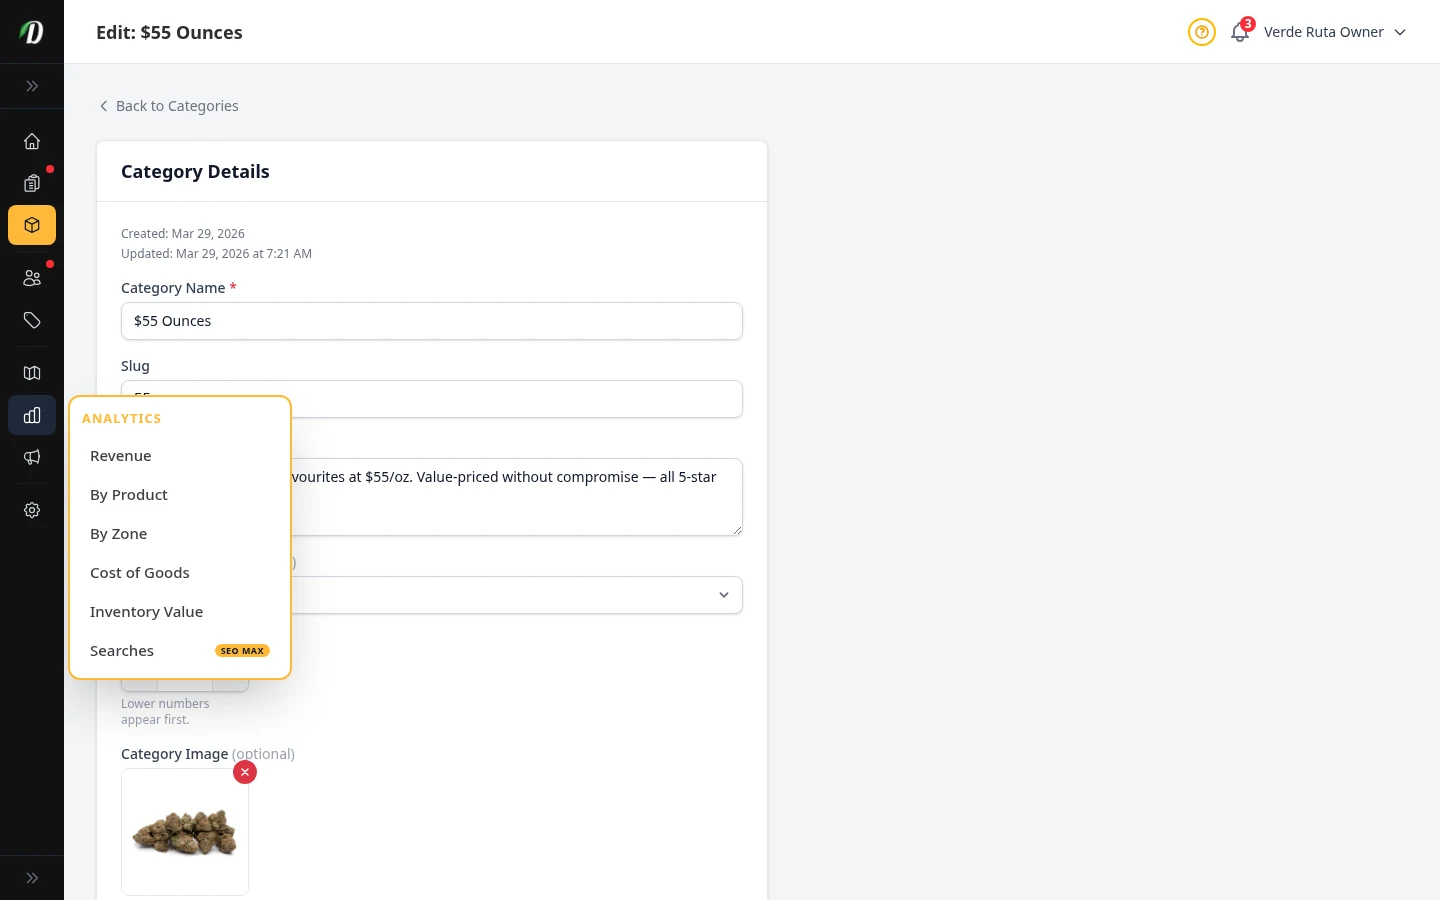The image size is (1440, 900).
Task: Go Back to Categories
Action: [168, 106]
